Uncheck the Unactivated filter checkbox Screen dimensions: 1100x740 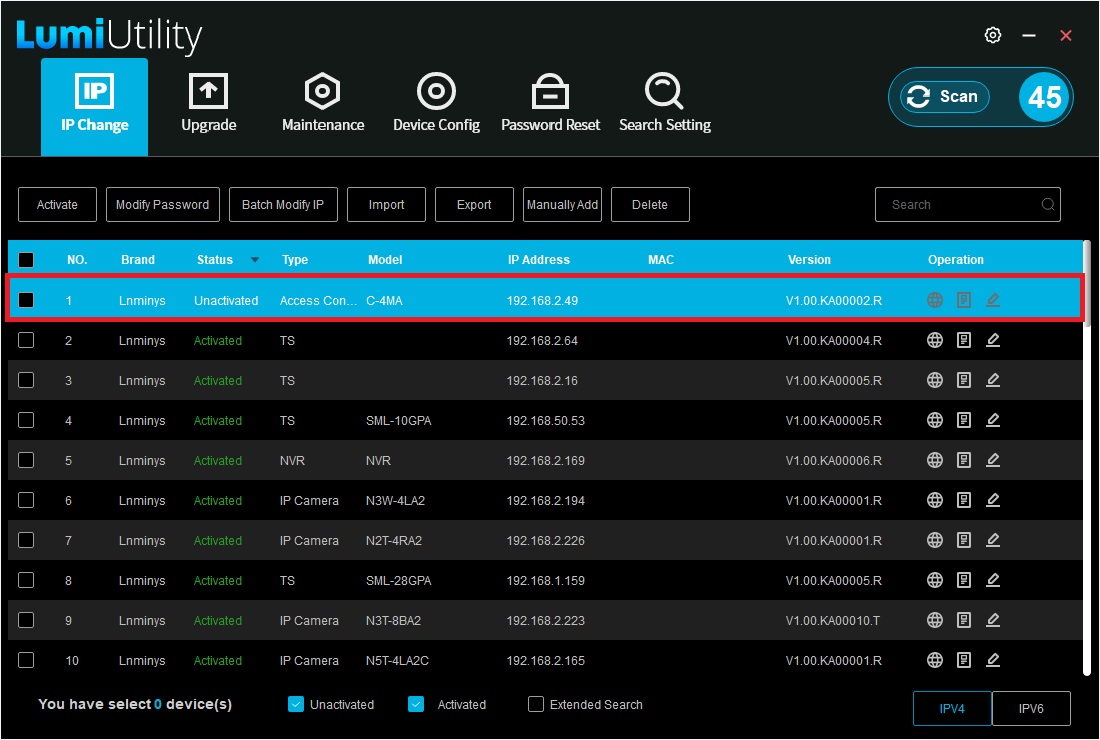(x=296, y=704)
